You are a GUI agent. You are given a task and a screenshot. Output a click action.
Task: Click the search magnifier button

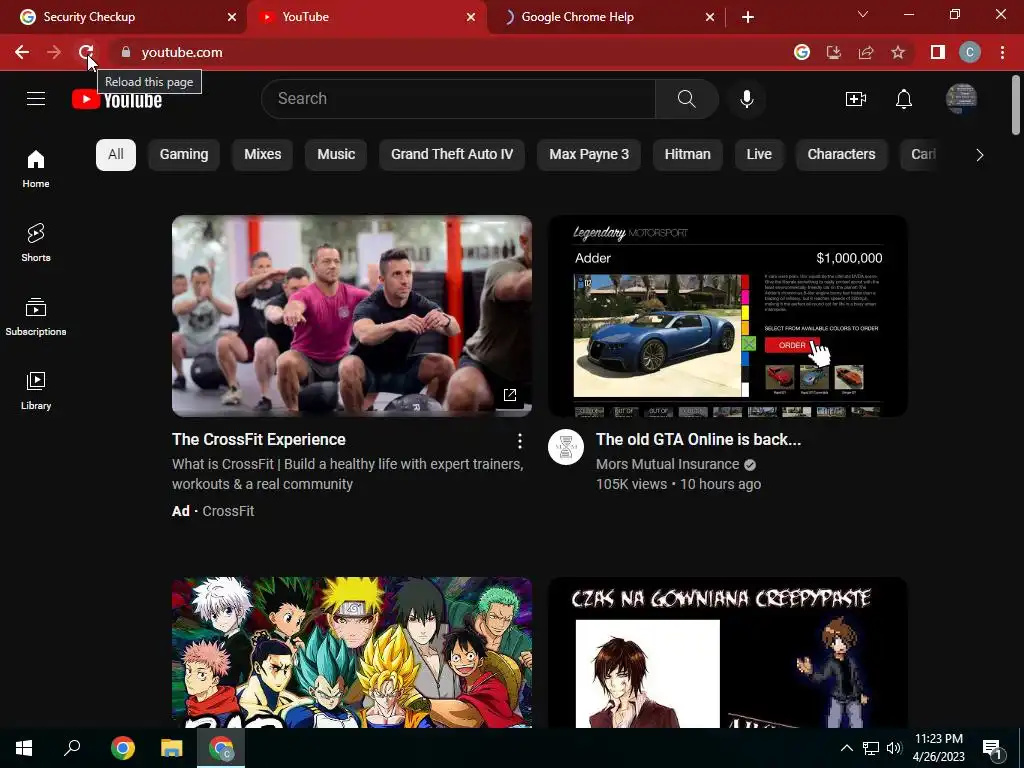tap(686, 99)
